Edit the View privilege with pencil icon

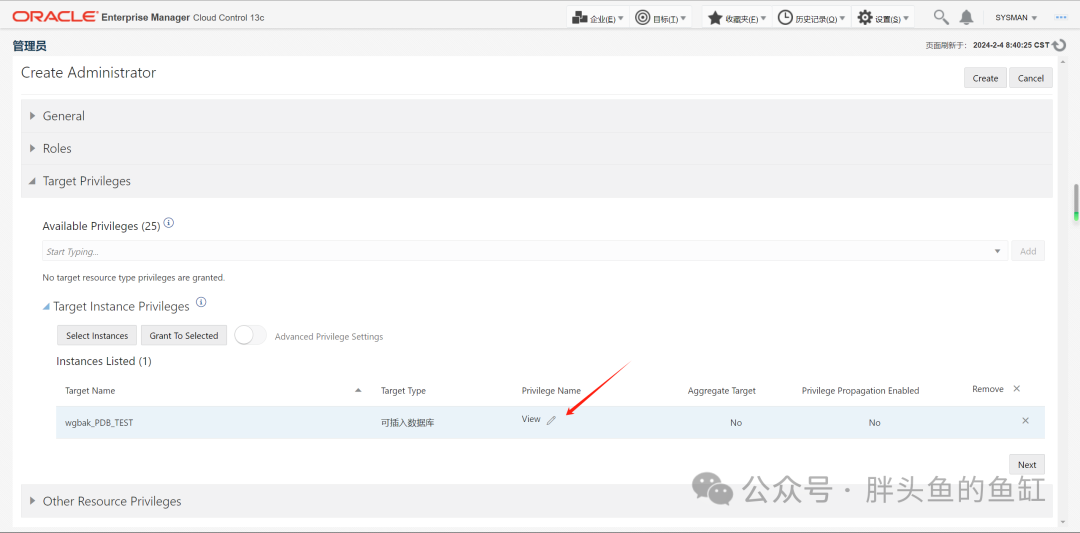(551, 420)
